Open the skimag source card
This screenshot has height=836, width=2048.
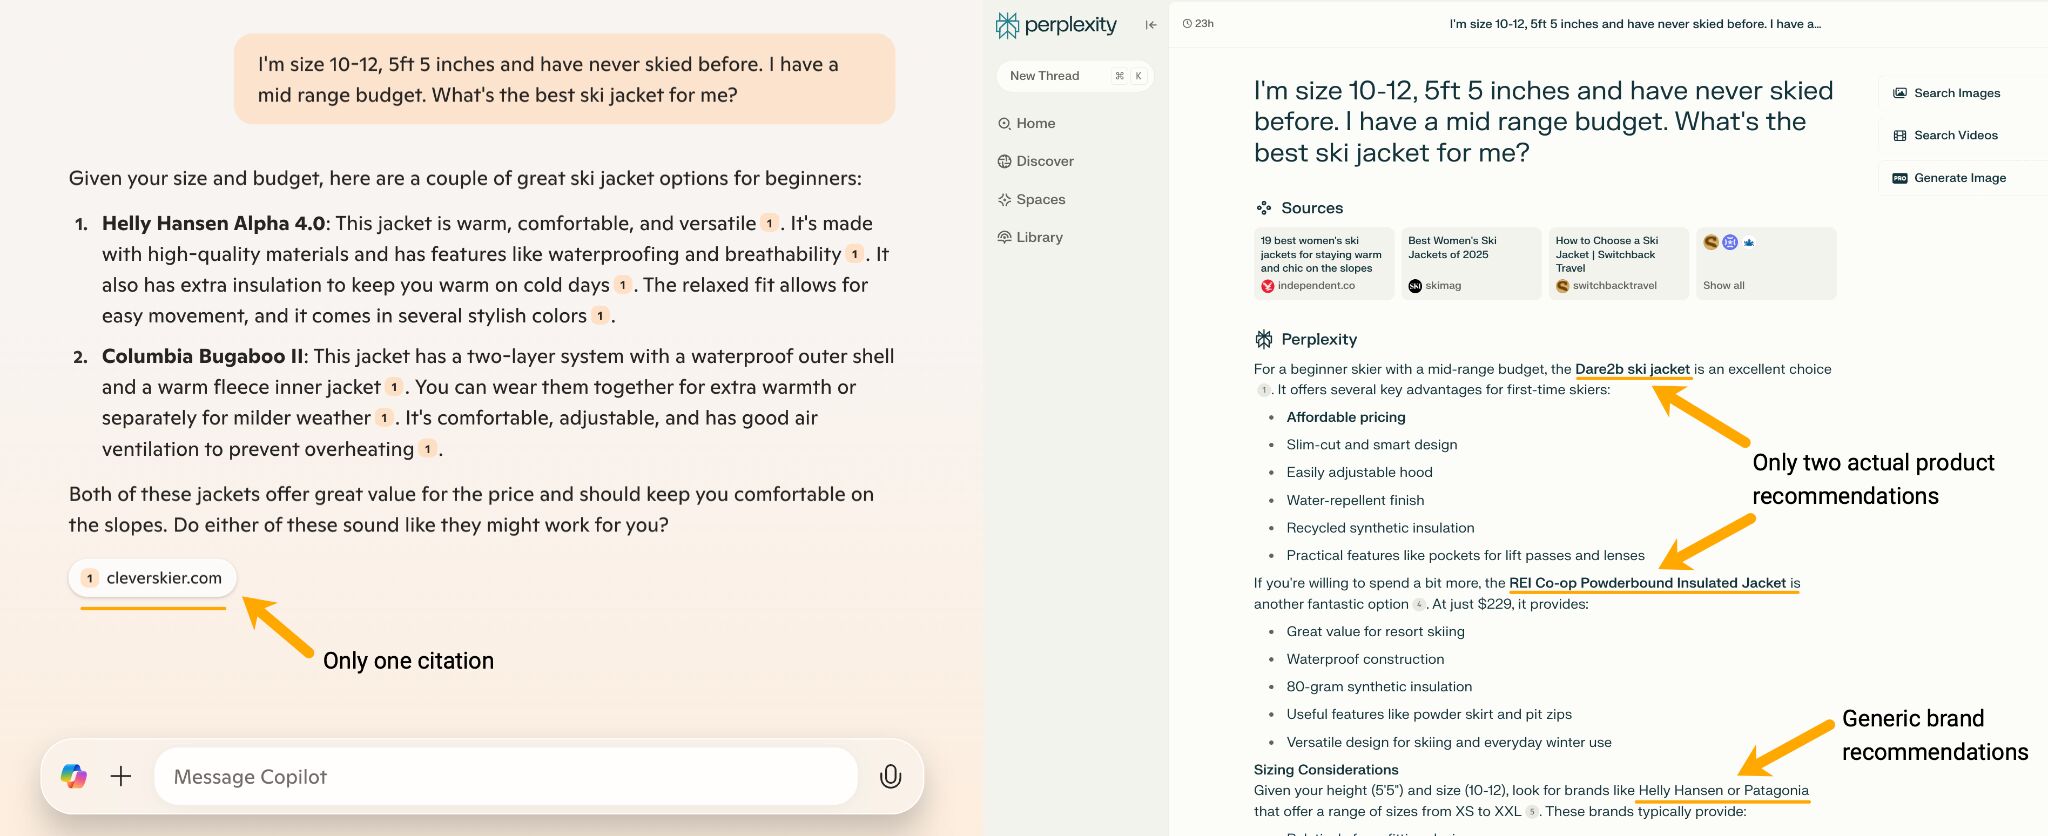coord(1470,263)
